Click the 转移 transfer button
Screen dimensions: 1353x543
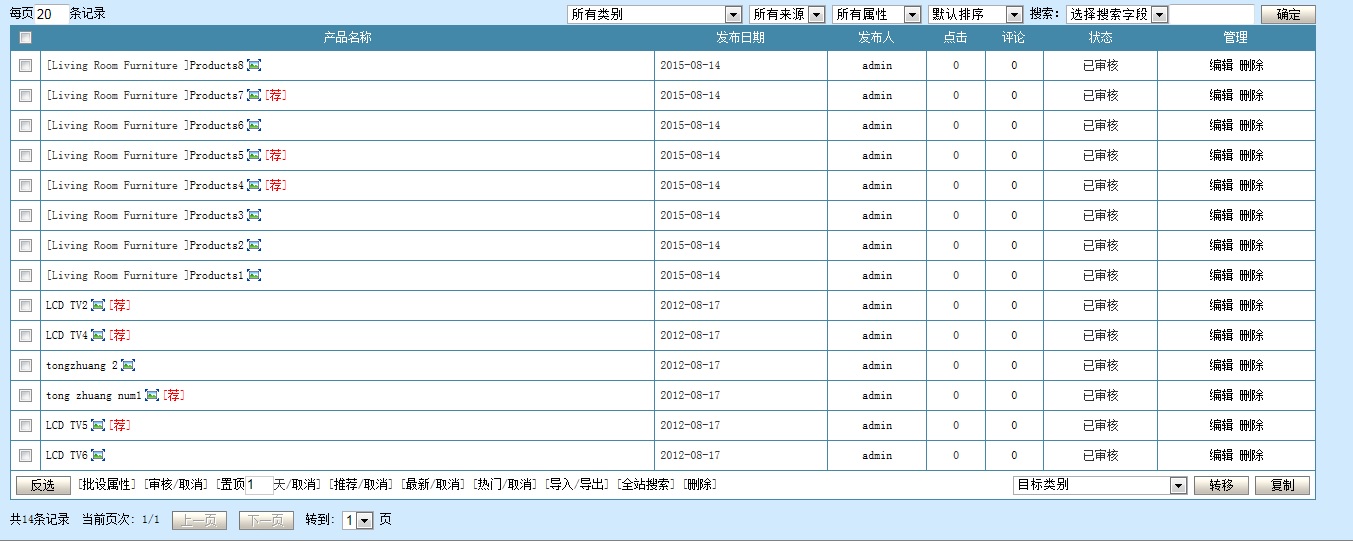tap(1221, 485)
